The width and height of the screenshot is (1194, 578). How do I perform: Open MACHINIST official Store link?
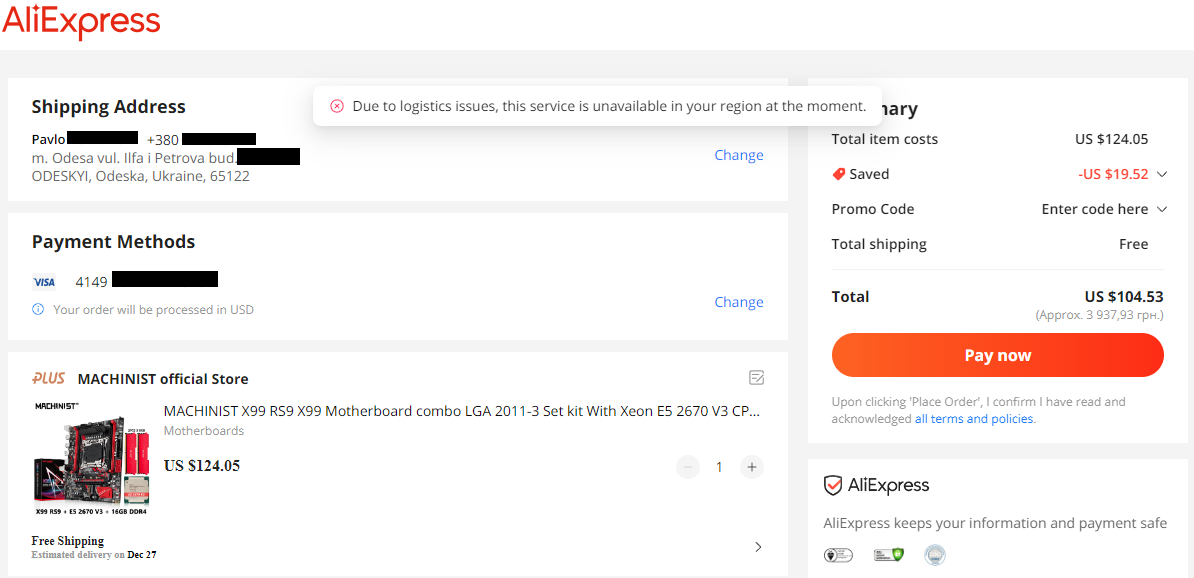(163, 379)
